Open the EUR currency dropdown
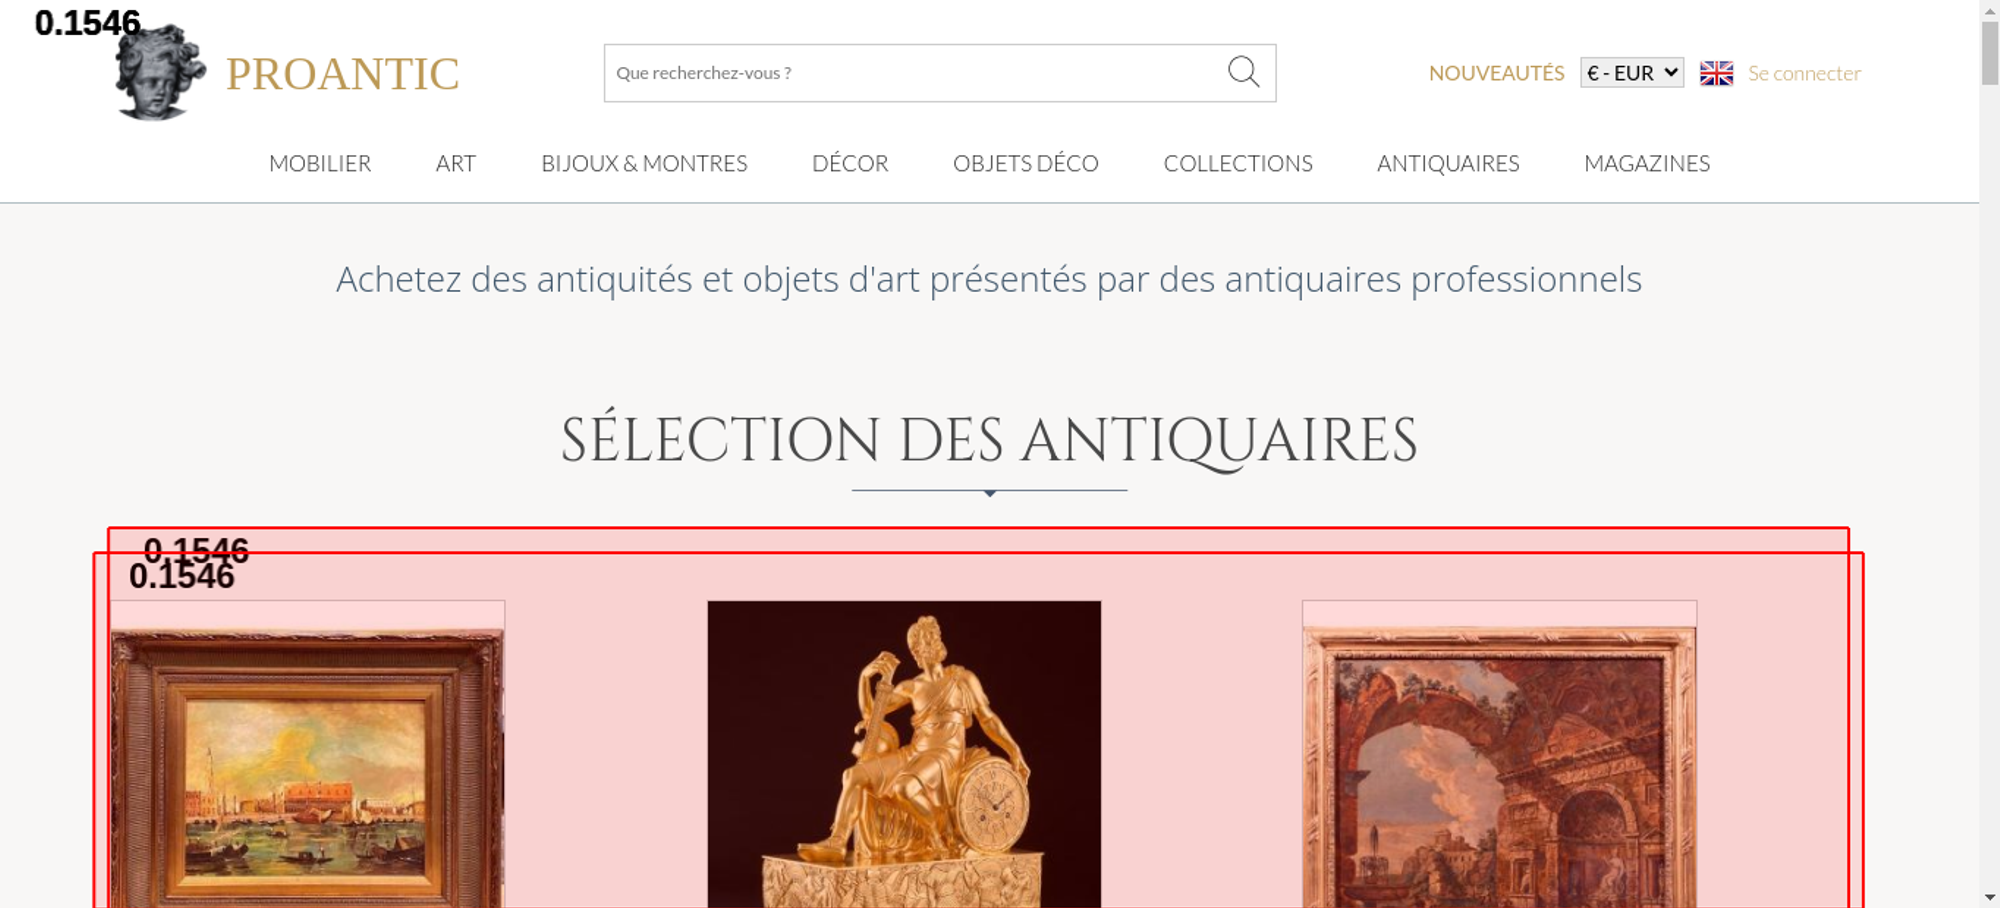 pos(1632,73)
